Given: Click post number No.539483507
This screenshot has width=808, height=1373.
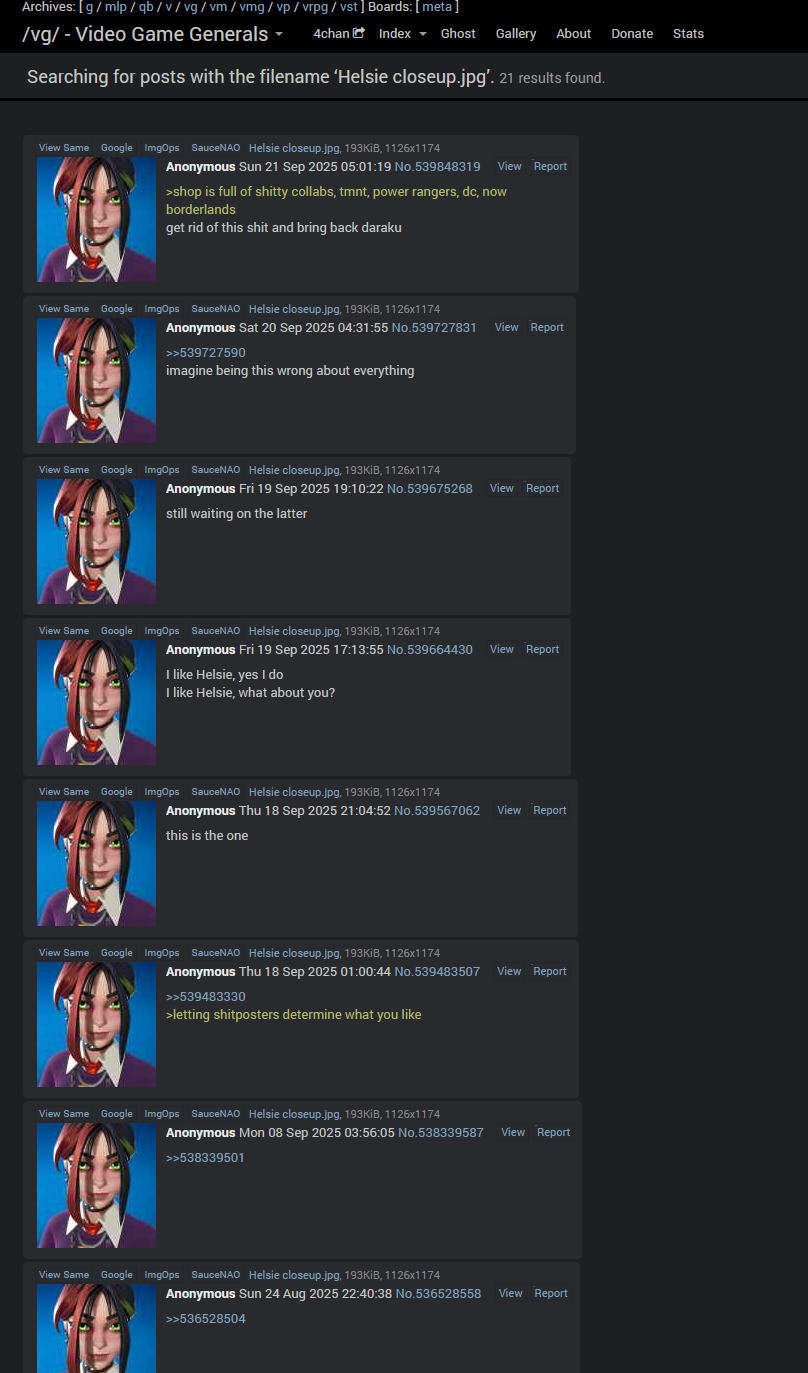Looking at the screenshot, I should 437,972.
